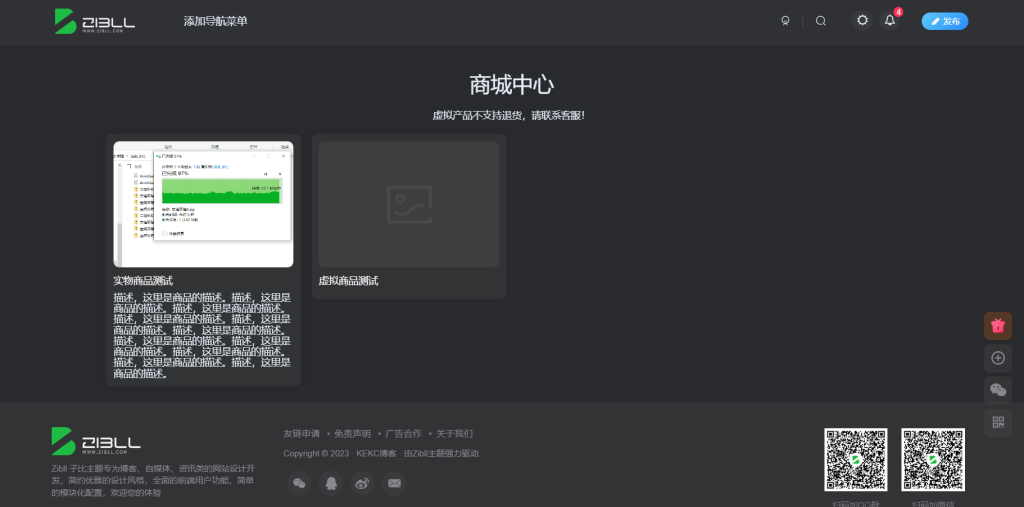Click the Zibll logo in the footer
The height and width of the screenshot is (507, 1024).
tap(96, 441)
